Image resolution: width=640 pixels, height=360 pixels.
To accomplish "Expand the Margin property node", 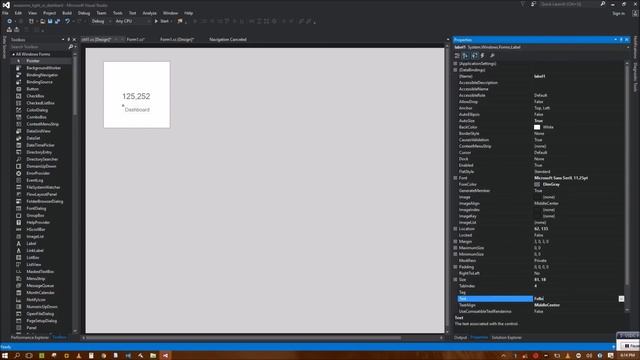I will click(x=456, y=241).
